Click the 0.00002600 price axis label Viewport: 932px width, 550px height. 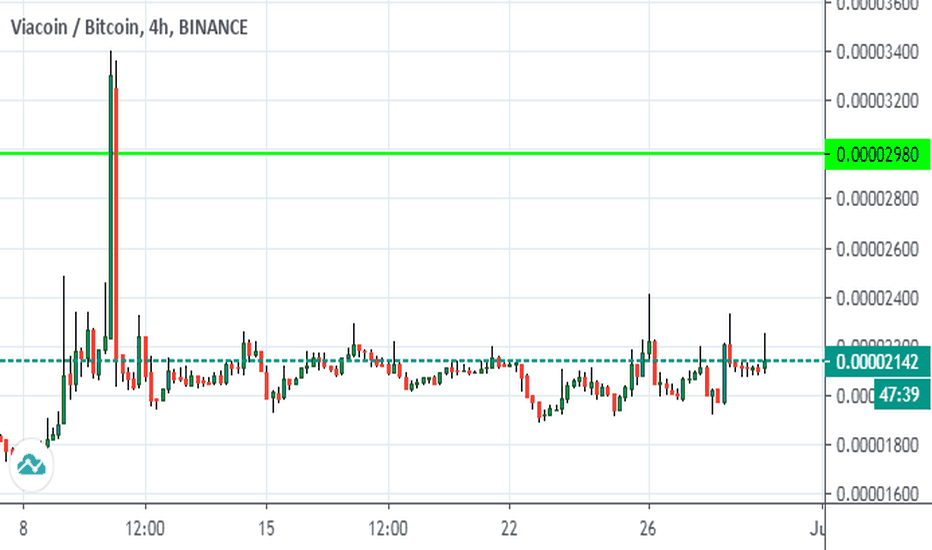coord(877,249)
